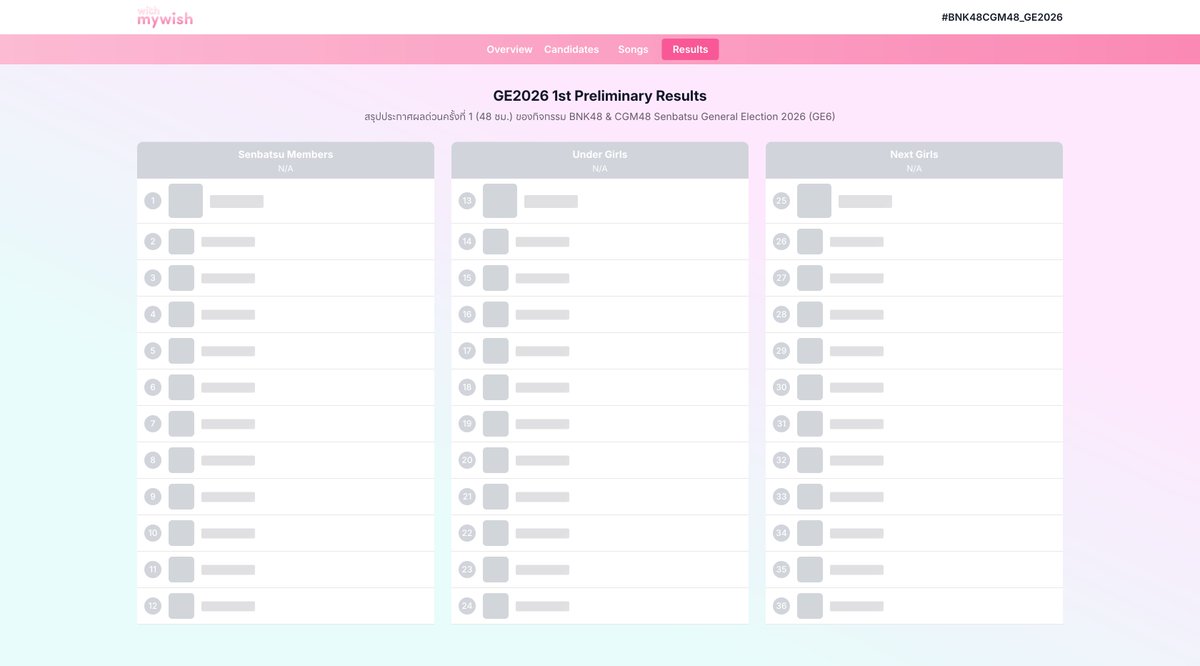Select the rank 35 number badge
This screenshot has height=666, width=1200.
pos(781,570)
